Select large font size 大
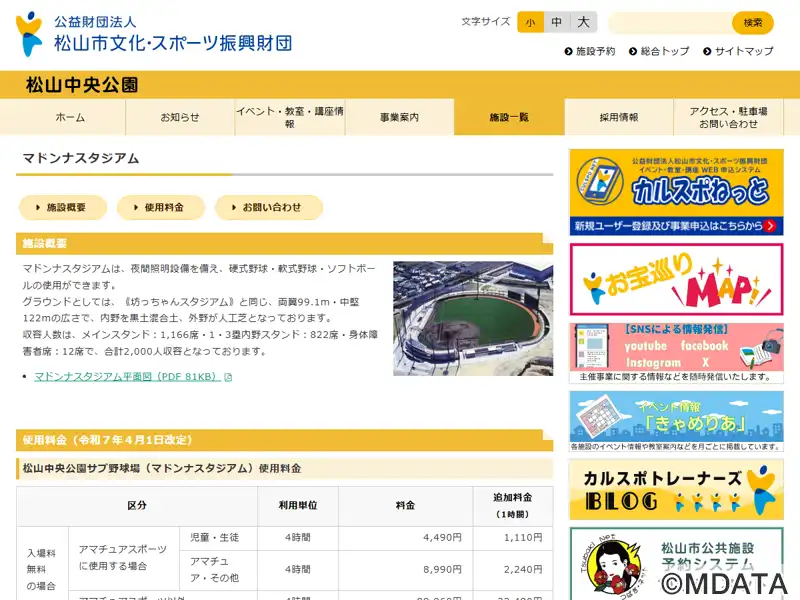Screen dimensions: 800x600 [583, 22]
